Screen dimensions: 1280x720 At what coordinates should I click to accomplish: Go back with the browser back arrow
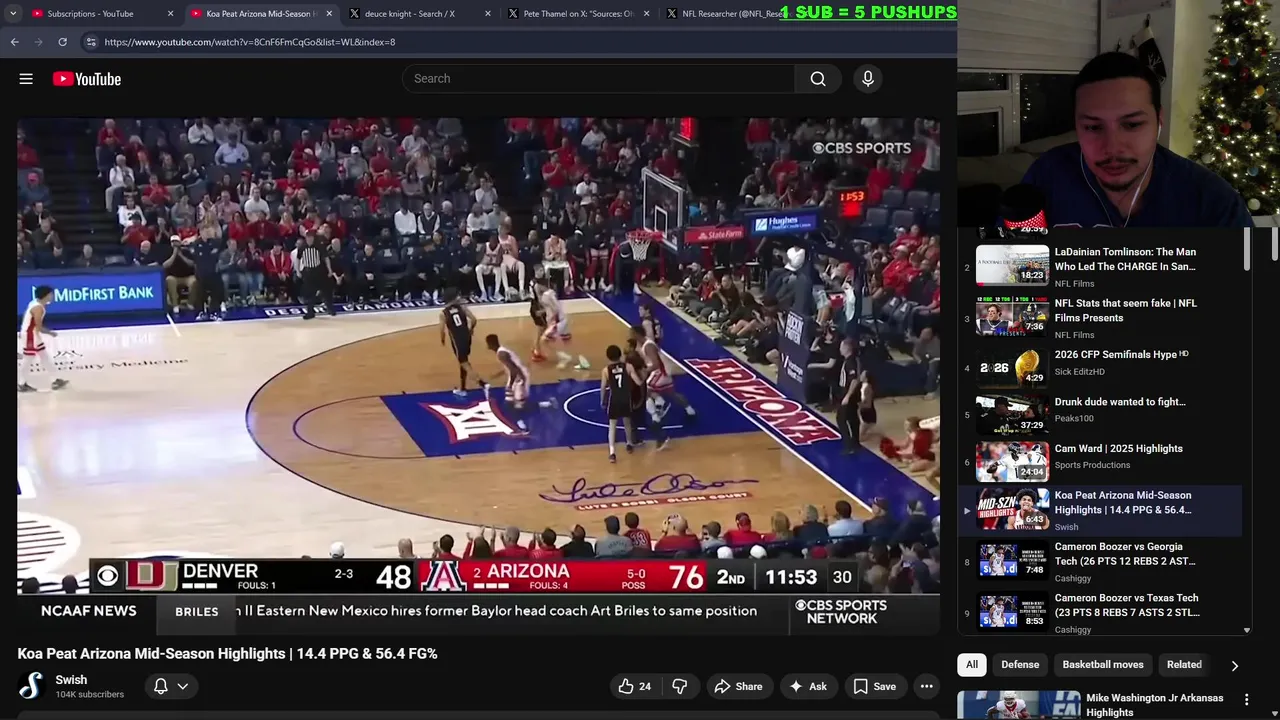coord(14,42)
